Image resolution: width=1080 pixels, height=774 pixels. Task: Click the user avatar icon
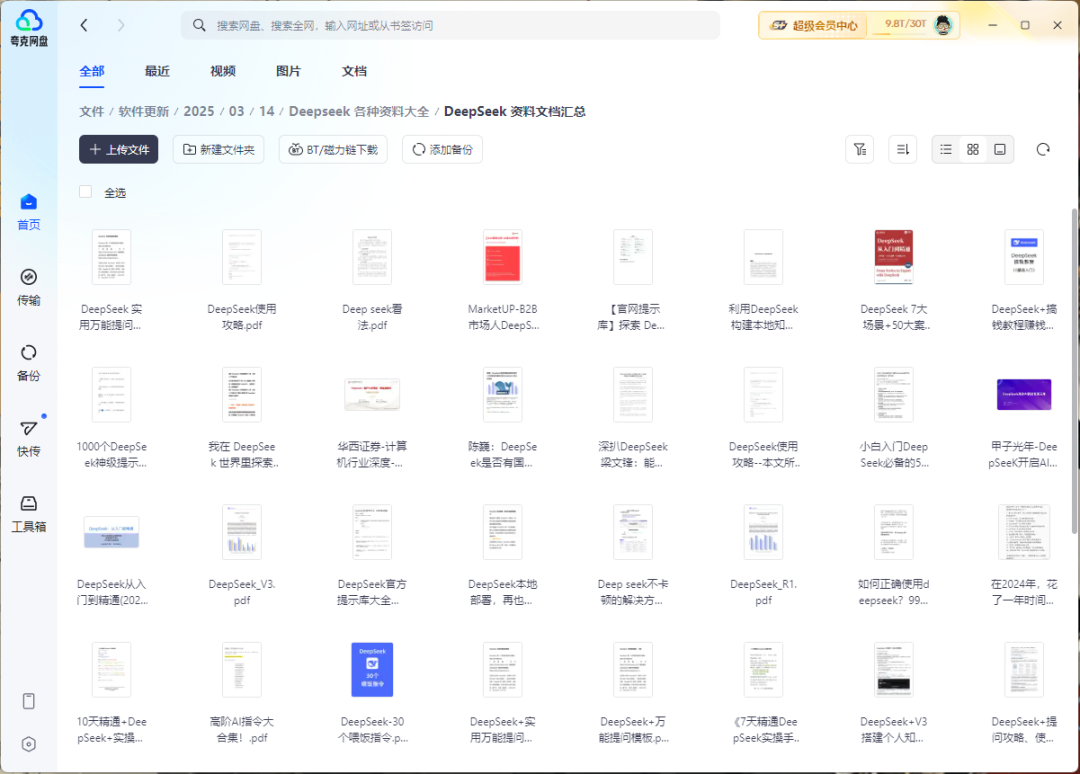(x=943, y=25)
